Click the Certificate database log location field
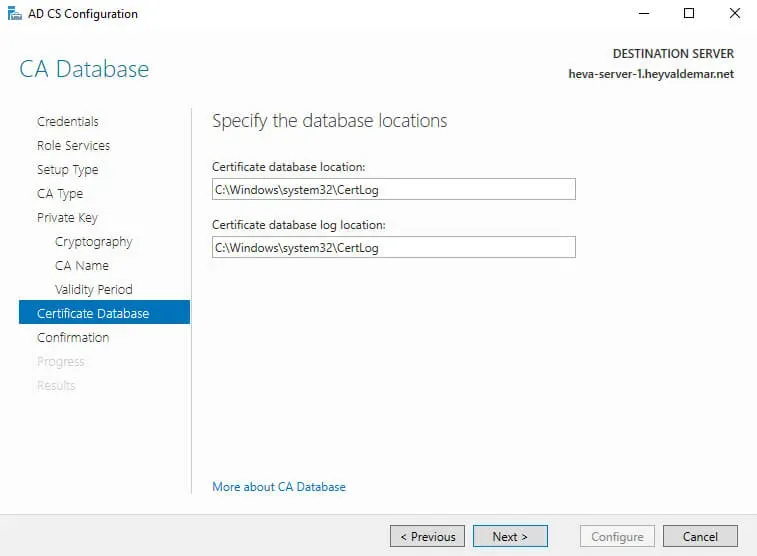 tap(393, 247)
